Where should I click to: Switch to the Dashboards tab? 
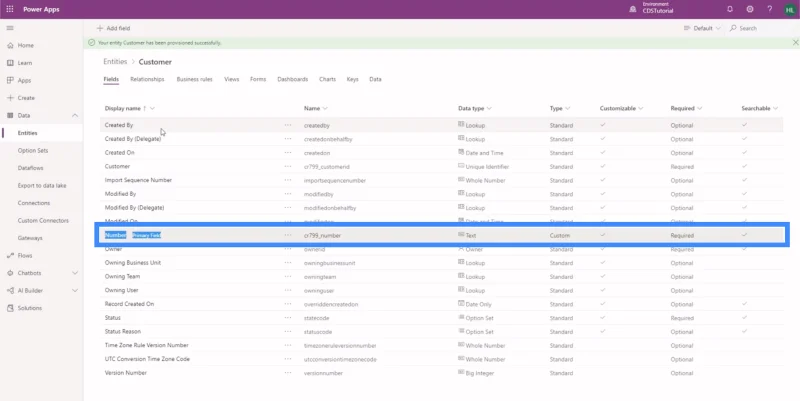(292, 80)
